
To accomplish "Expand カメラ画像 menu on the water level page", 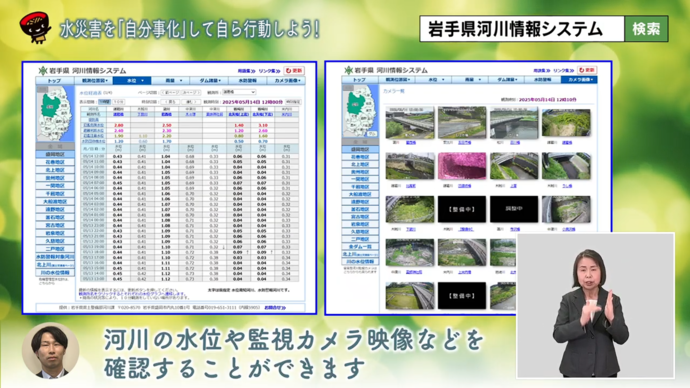I will pos(286,81).
